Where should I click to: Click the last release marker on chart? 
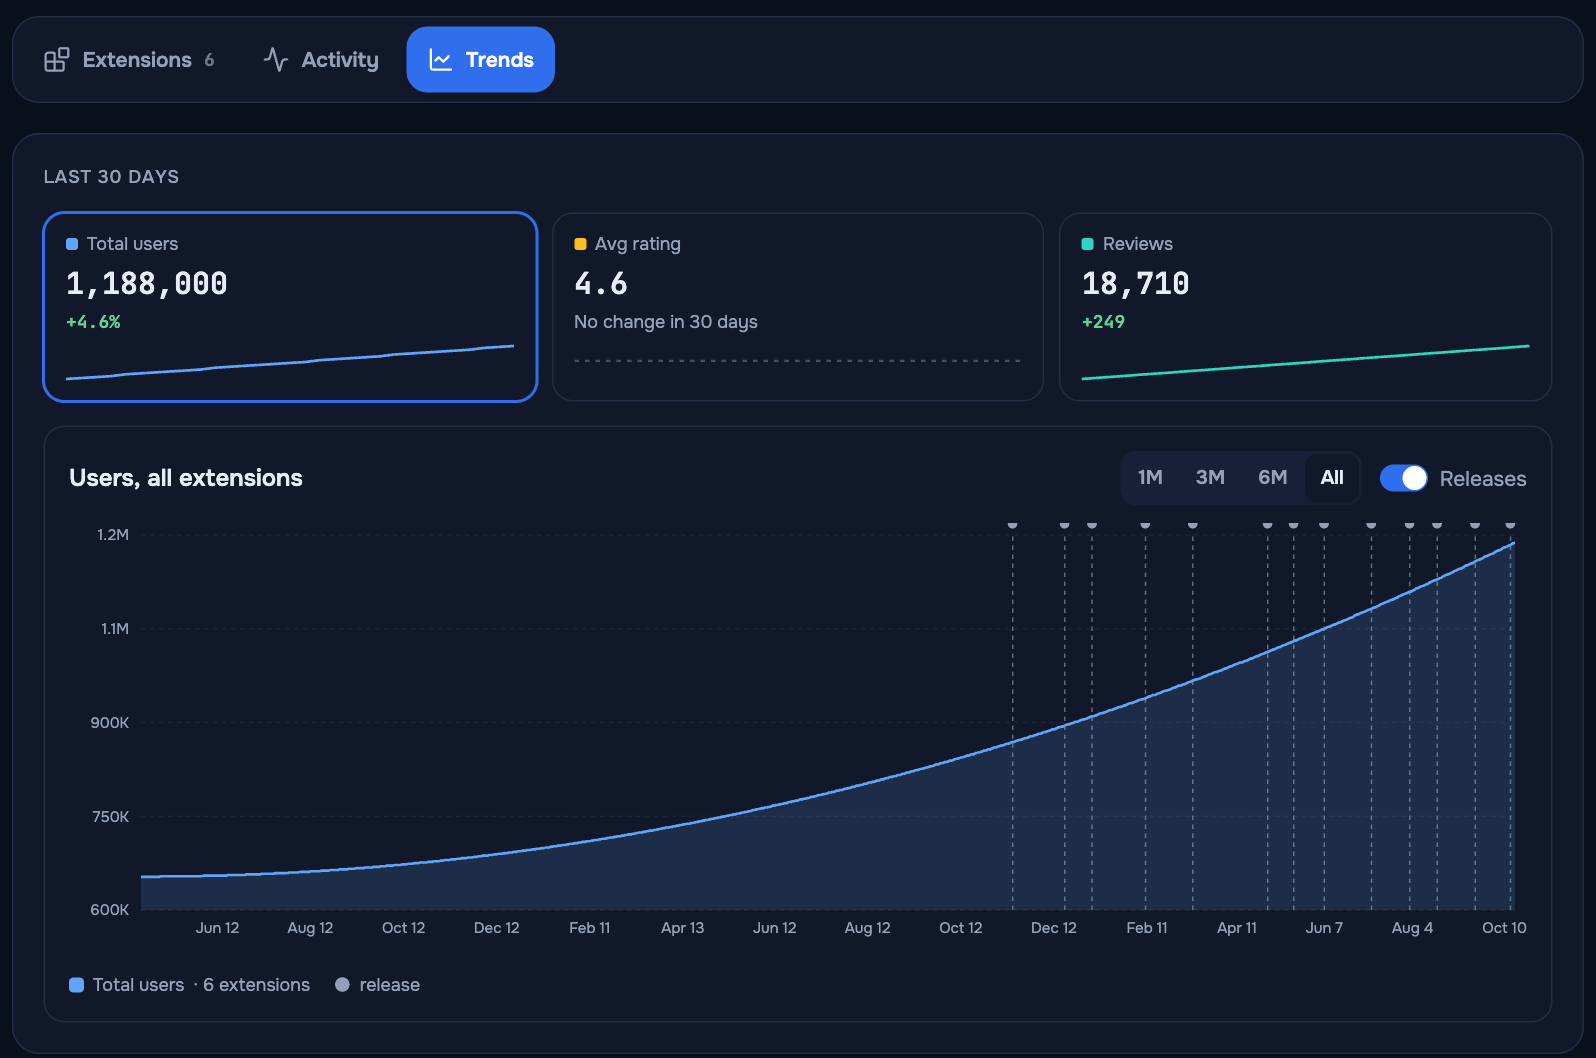[1510, 524]
